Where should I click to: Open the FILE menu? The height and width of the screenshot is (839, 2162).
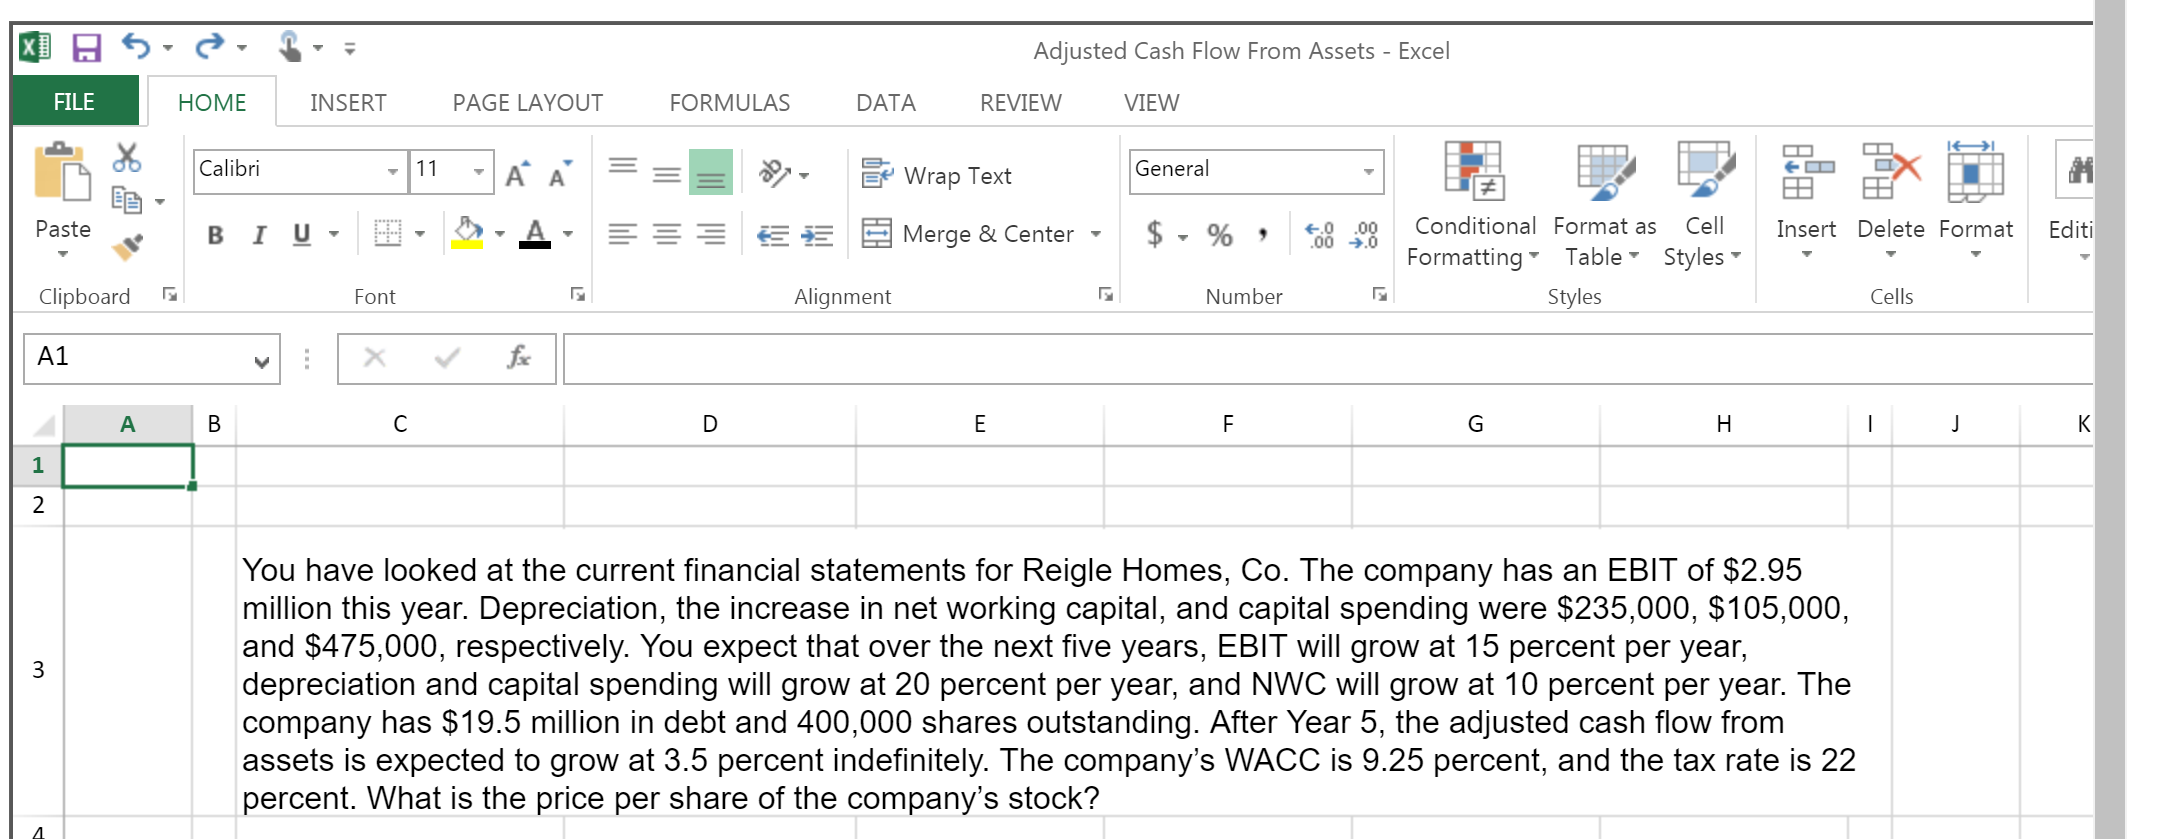click(73, 101)
